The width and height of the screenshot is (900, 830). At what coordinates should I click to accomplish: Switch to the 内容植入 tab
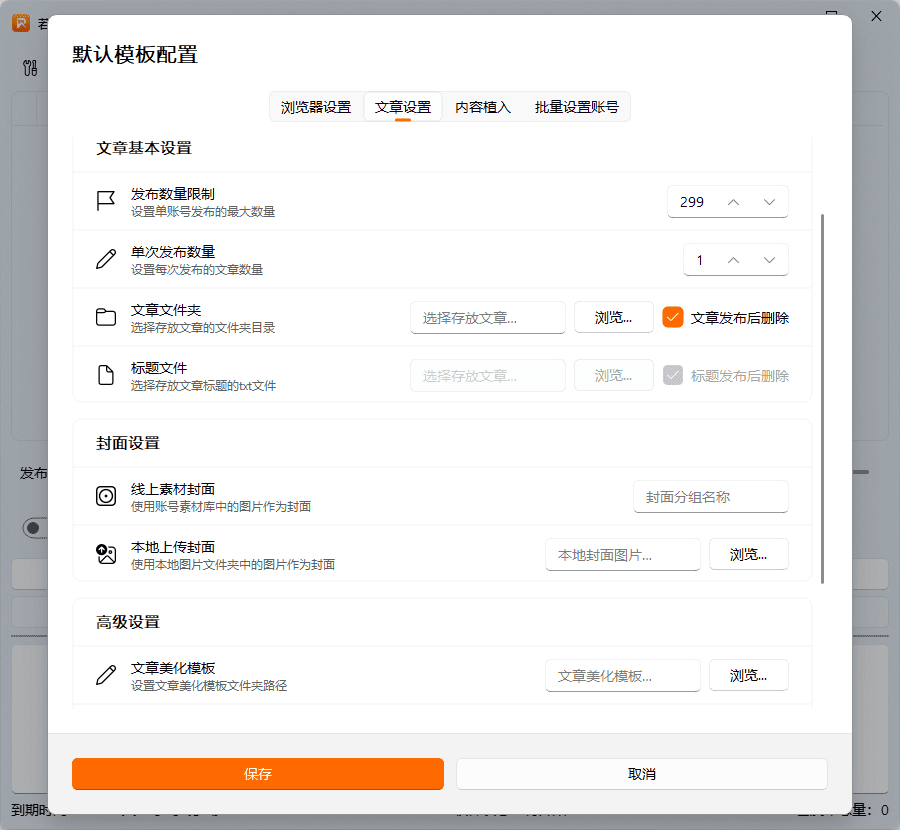[483, 107]
